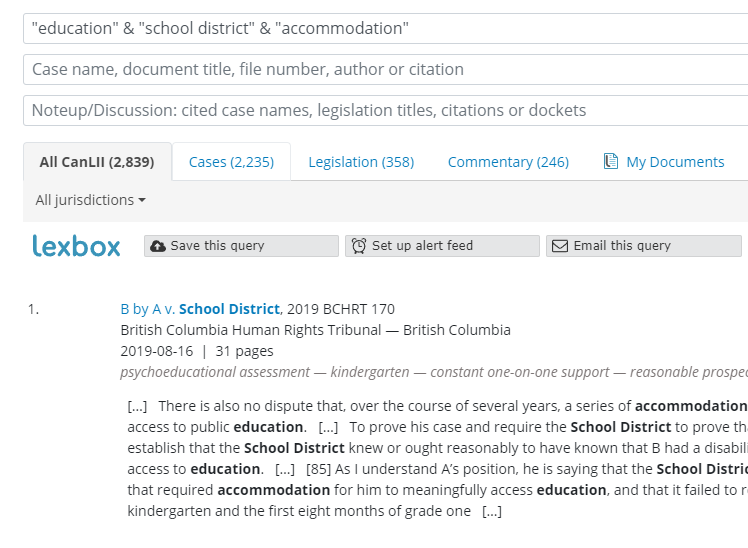Click the cloud upload icon beside Save this query

158,246
